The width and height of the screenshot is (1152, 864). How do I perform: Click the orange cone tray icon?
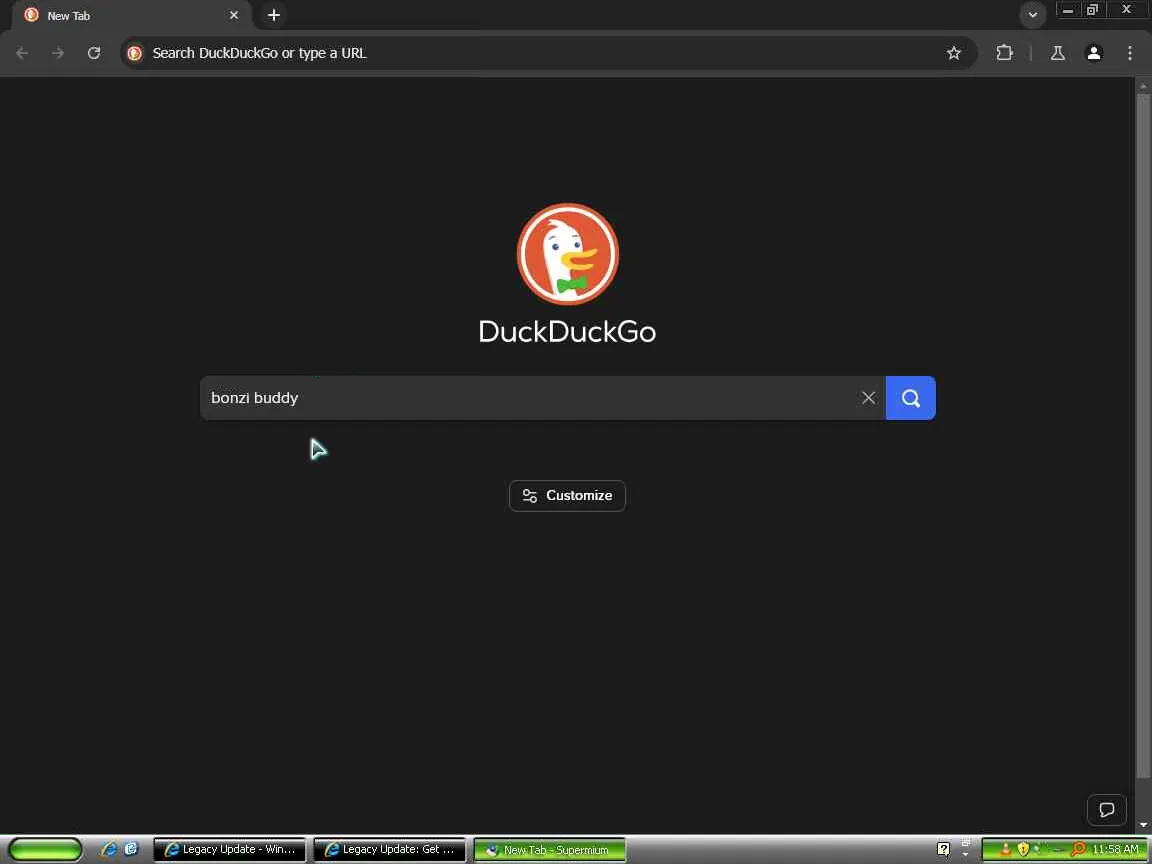coord(1006,849)
